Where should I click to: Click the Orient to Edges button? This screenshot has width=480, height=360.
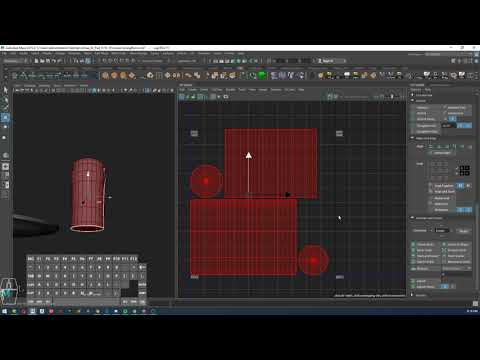(457, 244)
